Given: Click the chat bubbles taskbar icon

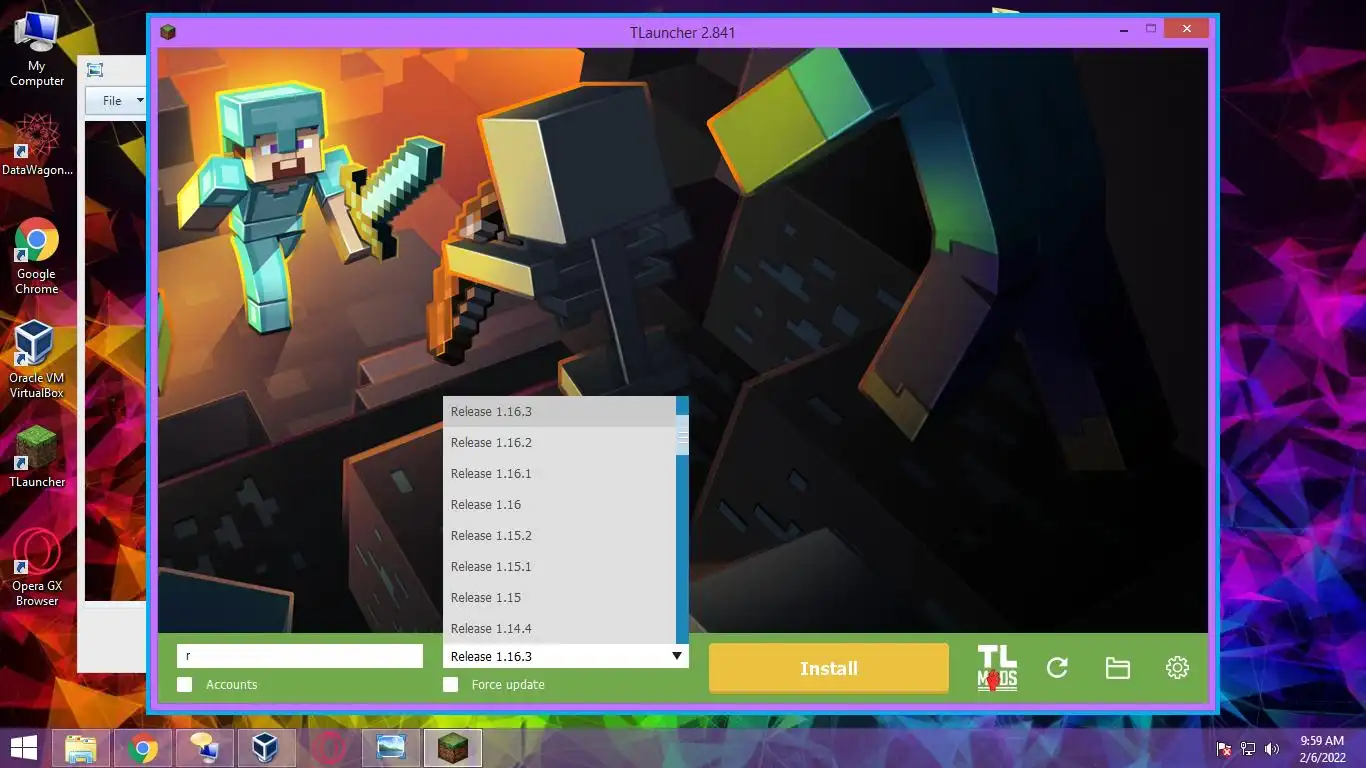Looking at the screenshot, I should pos(204,748).
